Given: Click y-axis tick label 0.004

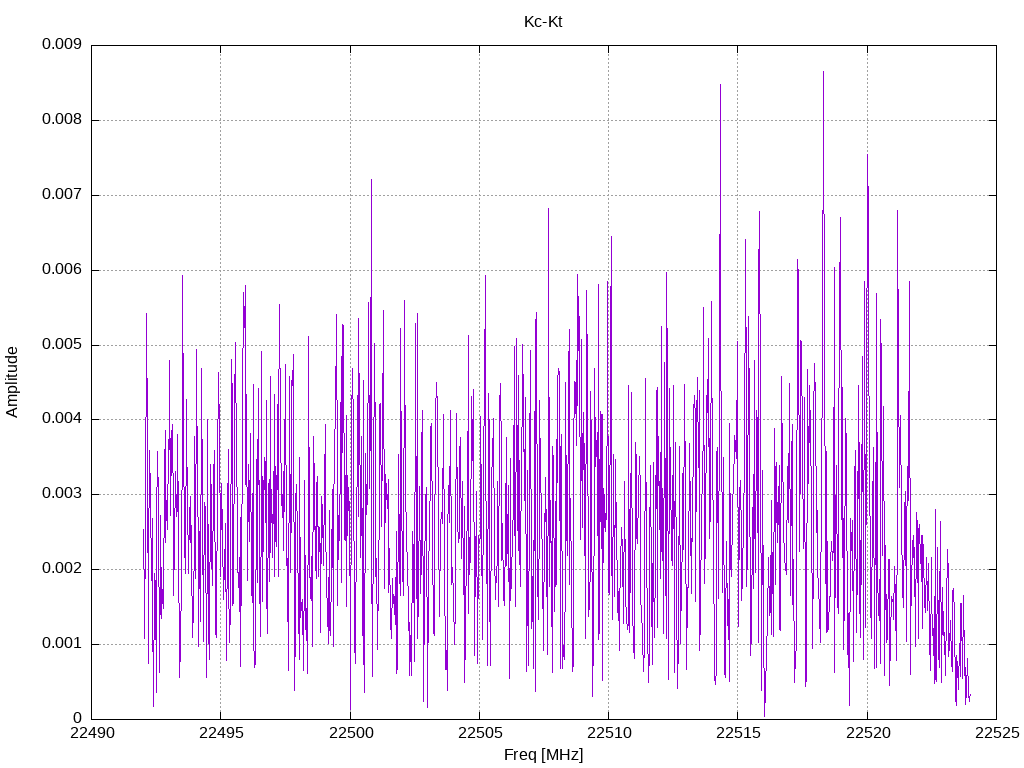Looking at the screenshot, I should [x=62, y=419].
